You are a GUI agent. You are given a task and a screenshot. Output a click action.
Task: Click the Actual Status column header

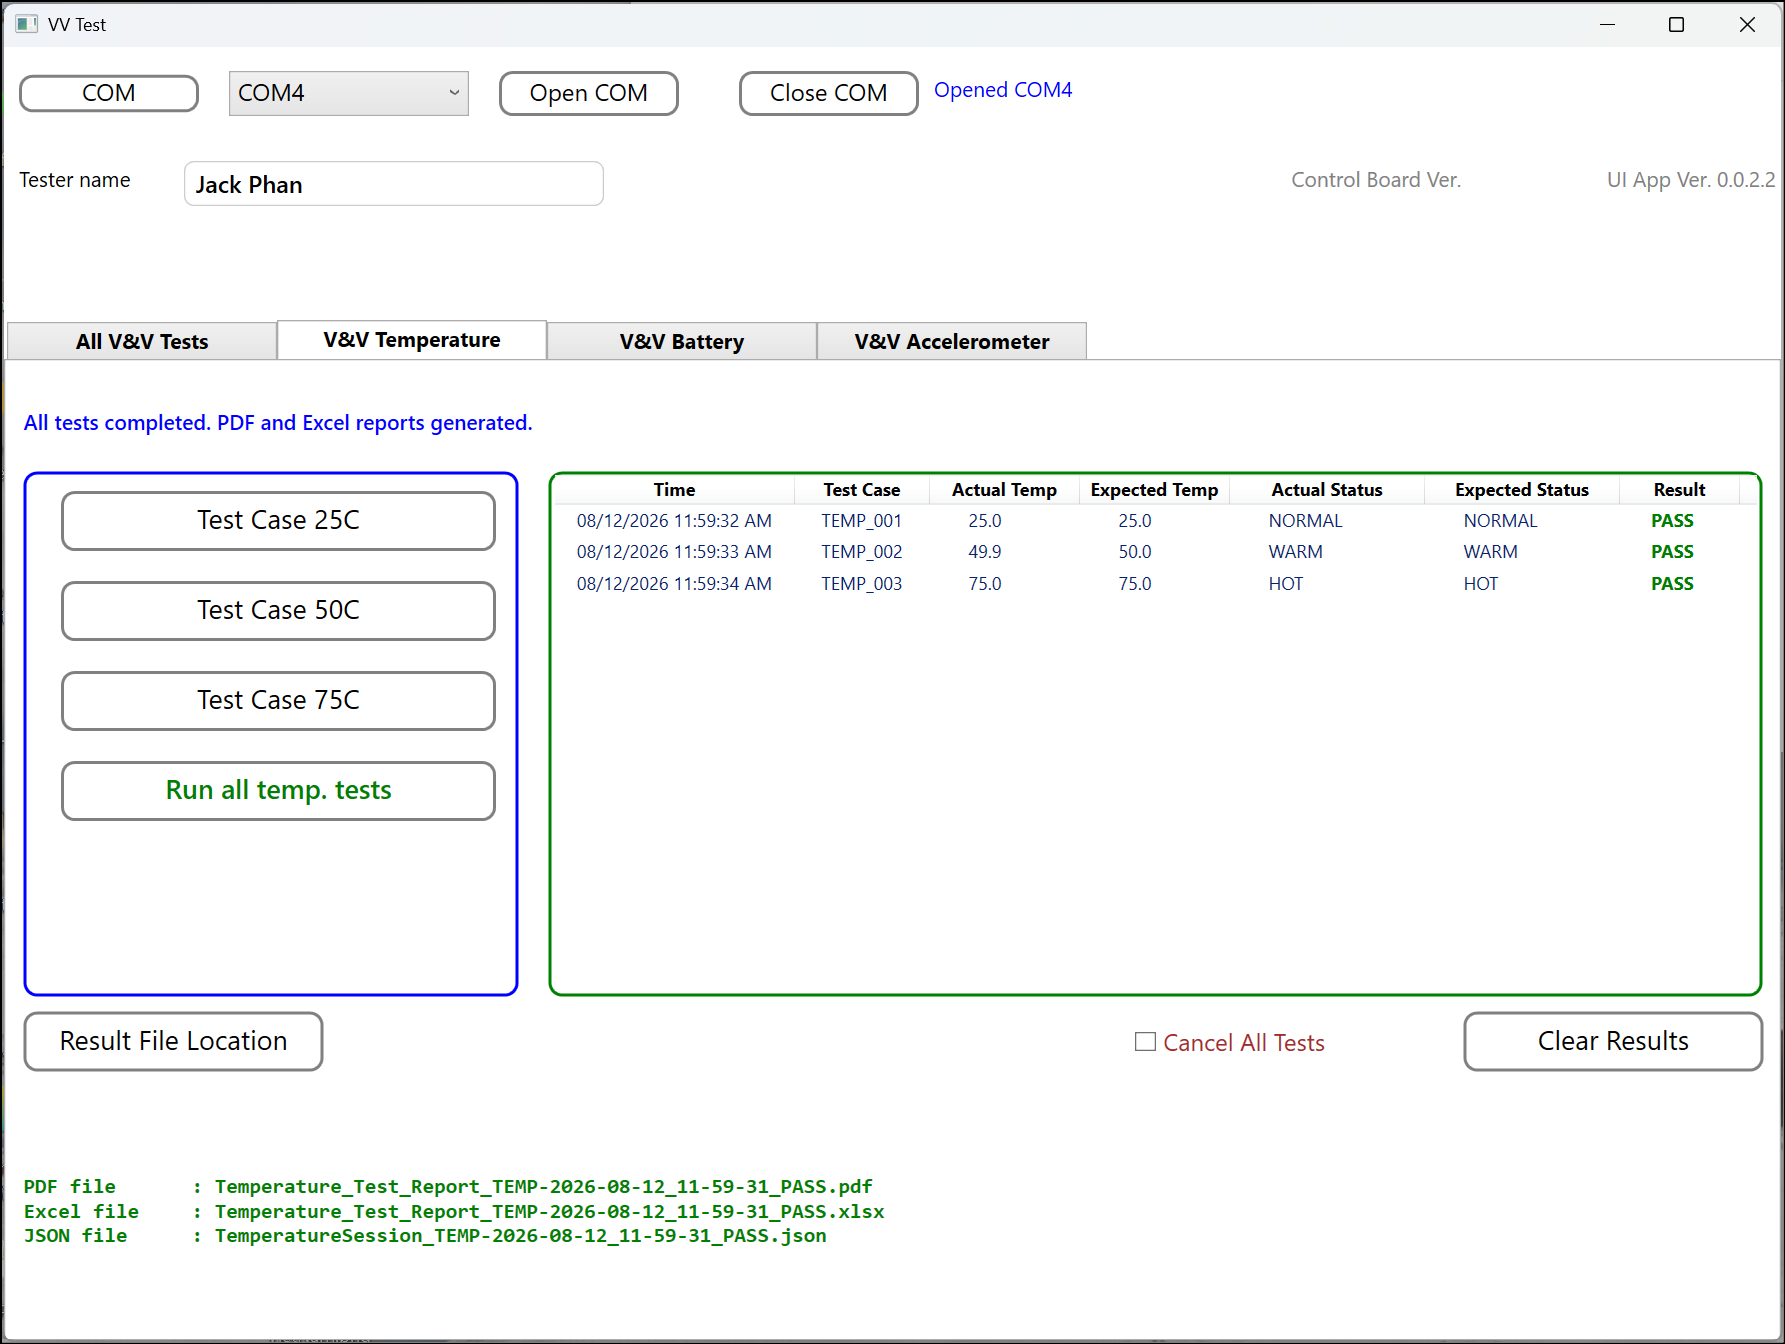(x=1327, y=490)
